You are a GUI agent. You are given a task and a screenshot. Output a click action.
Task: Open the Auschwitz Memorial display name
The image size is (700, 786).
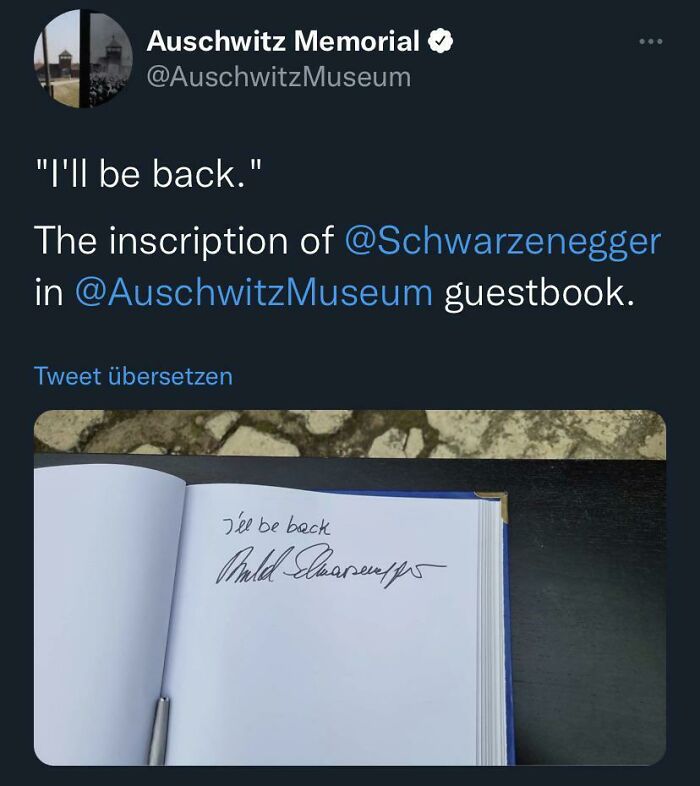(283, 41)
